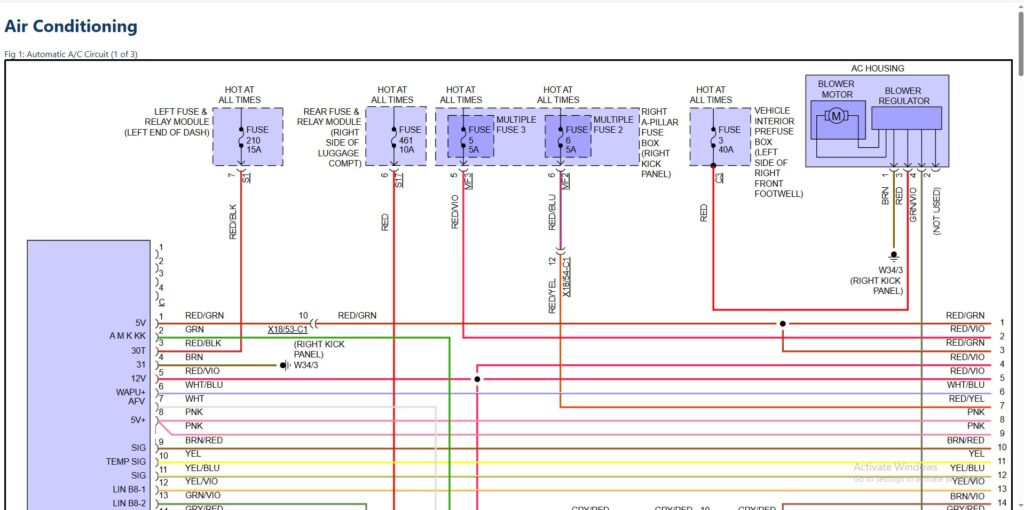Click the Blower Regulator box in AC Housing
Viewport: 1024px width, 510px height.
906,118
